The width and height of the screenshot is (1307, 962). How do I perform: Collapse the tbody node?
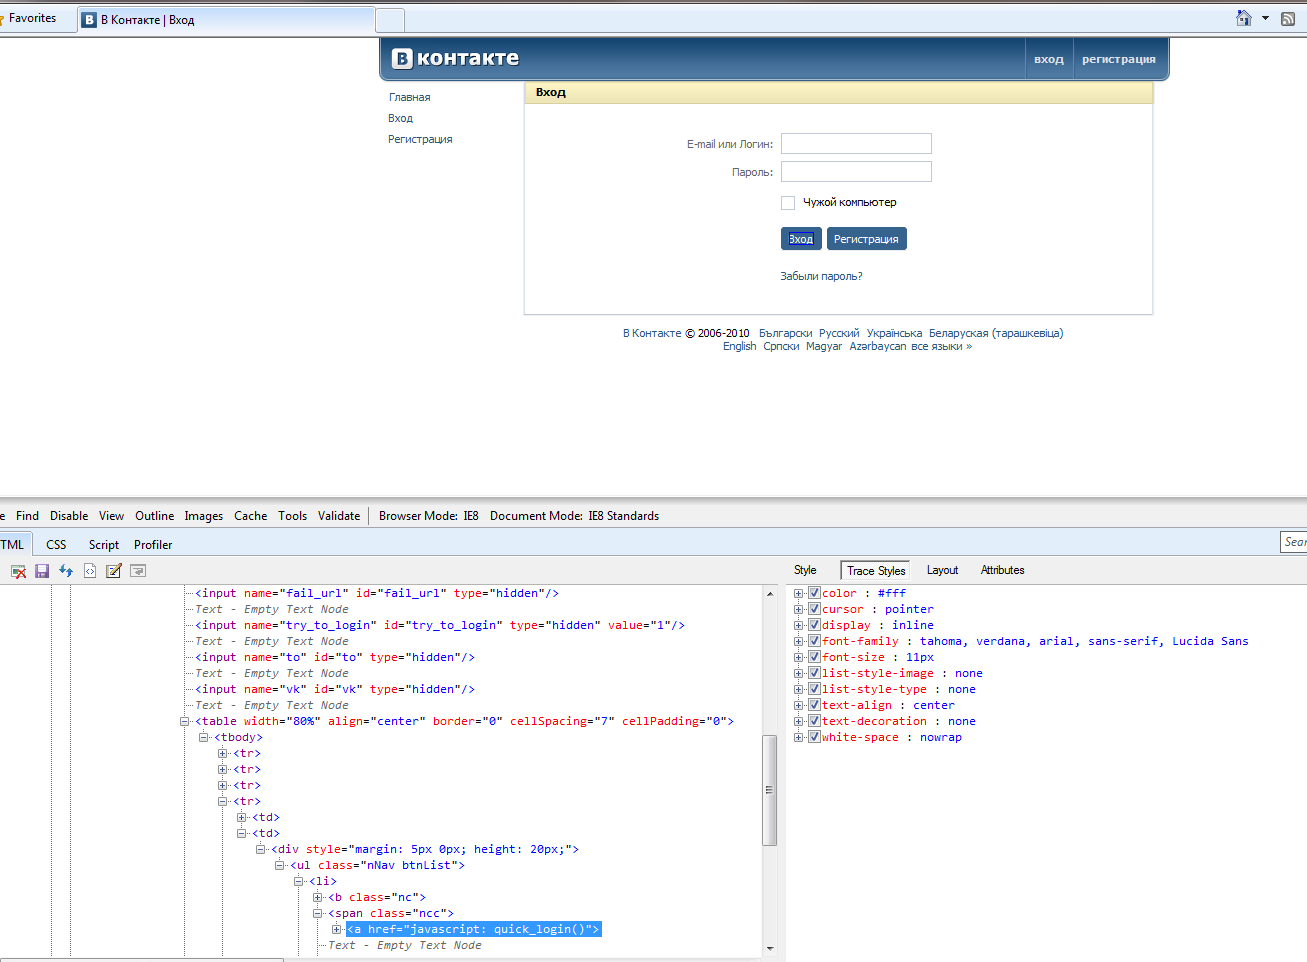click(204, 737)
